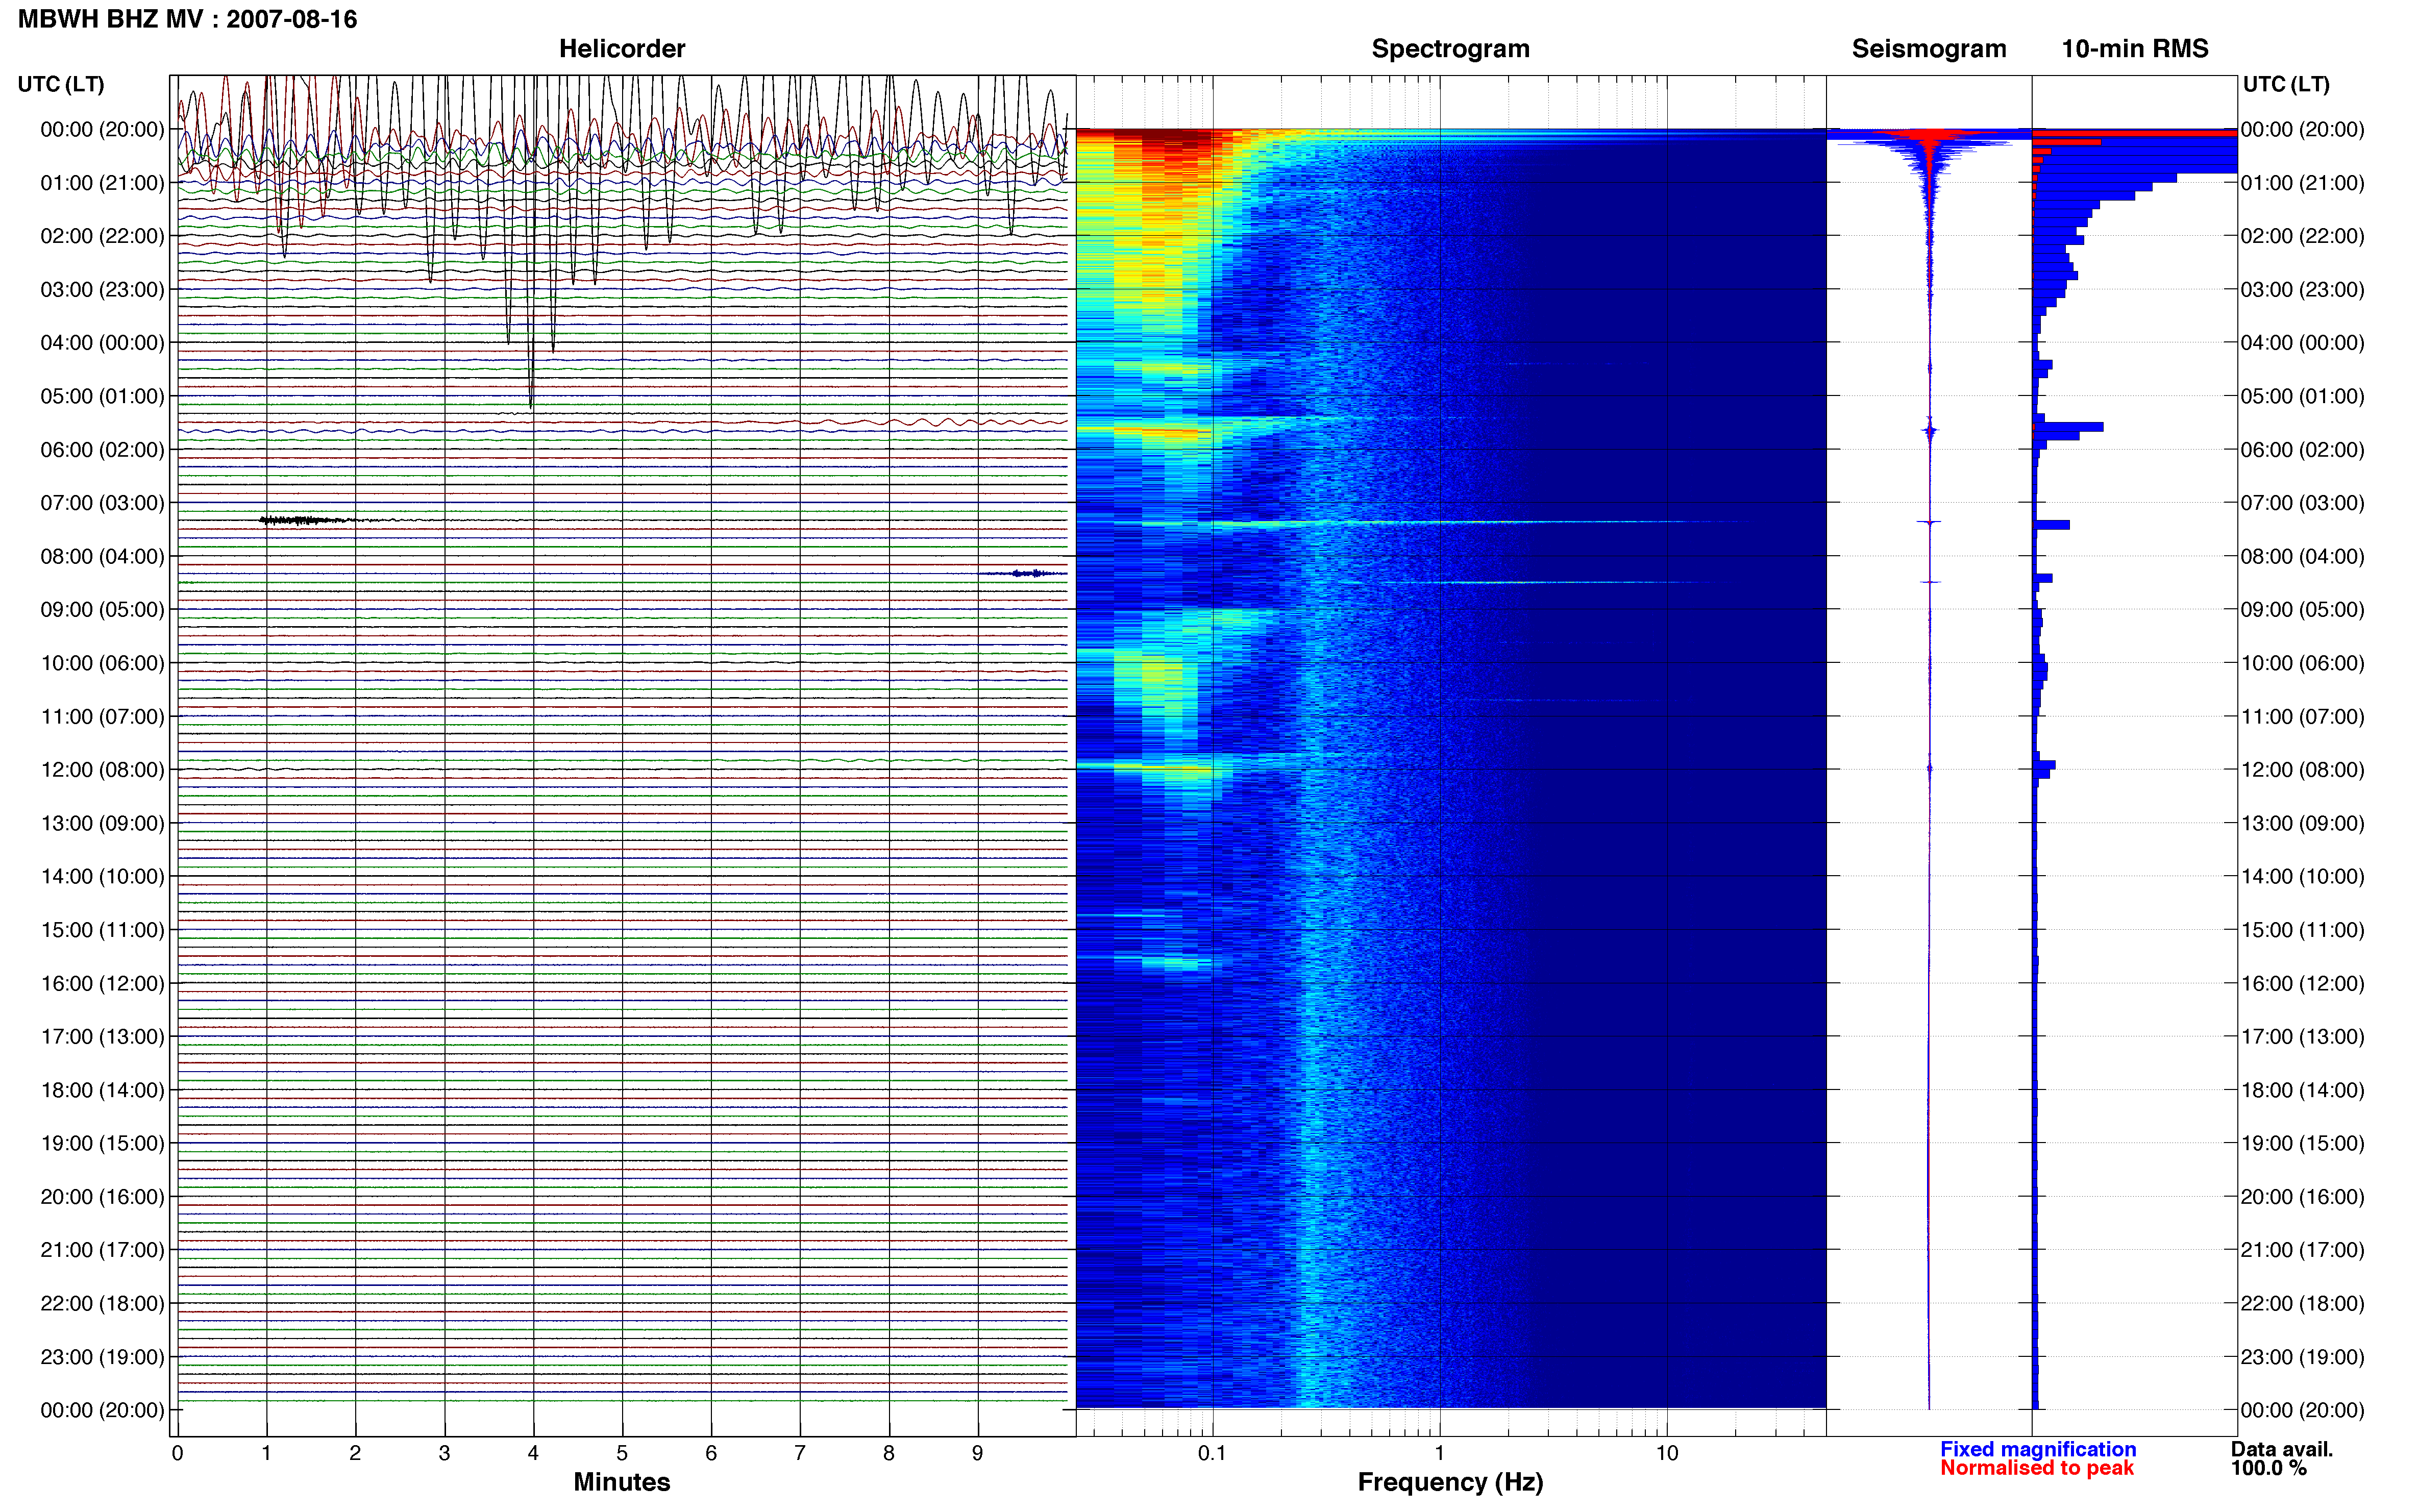Click left time label '12:00 (08:00)'

(102, 769)
